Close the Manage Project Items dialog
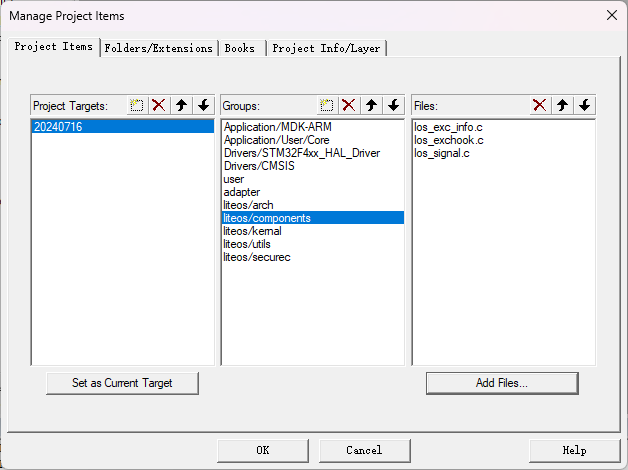Screen dimensions: 628x470 [612, 16]
